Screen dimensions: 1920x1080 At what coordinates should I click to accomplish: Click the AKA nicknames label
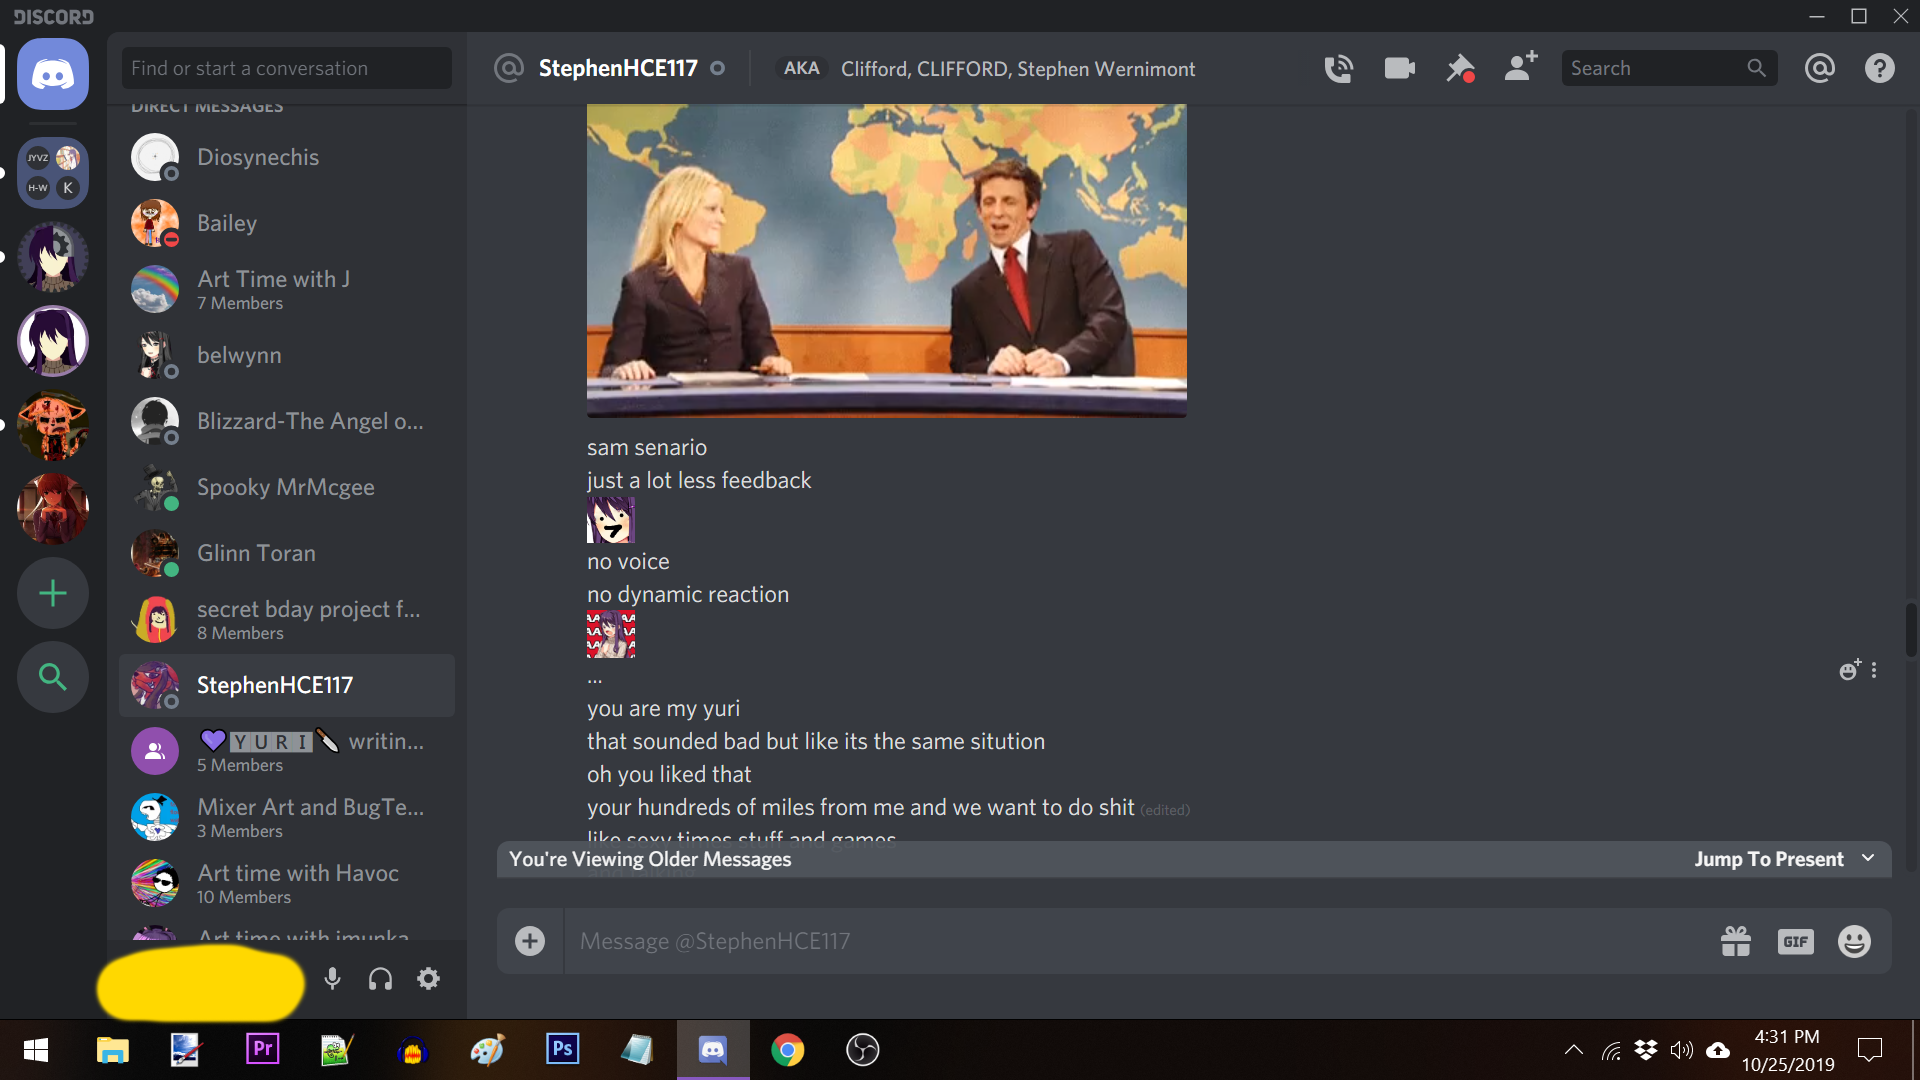point(801,68)
